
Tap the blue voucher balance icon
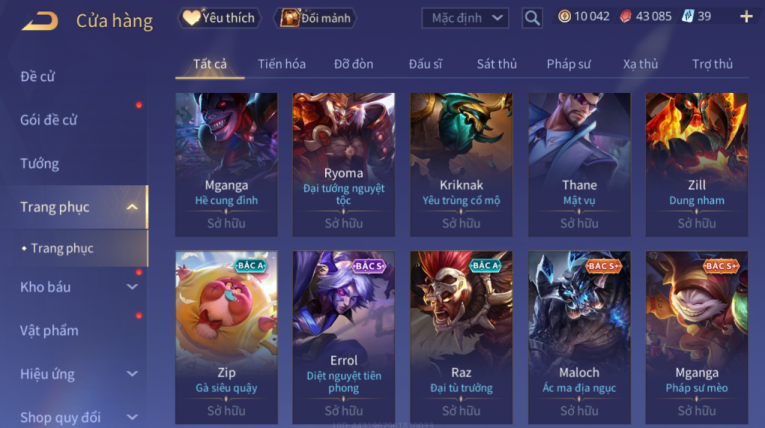point(687,17)
